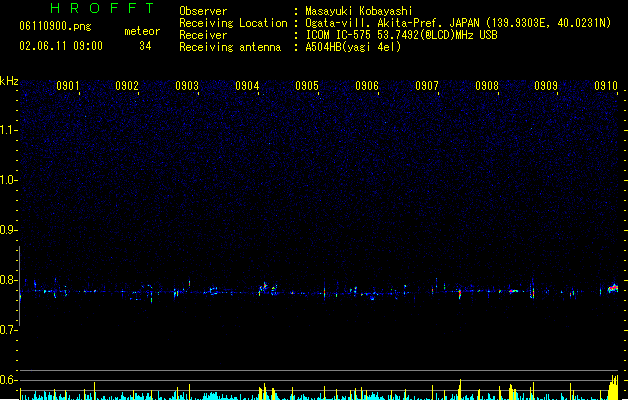Click the 0.8 frequency axis label
The width and height of the screenshot is (629, 400).
(8, 280)
